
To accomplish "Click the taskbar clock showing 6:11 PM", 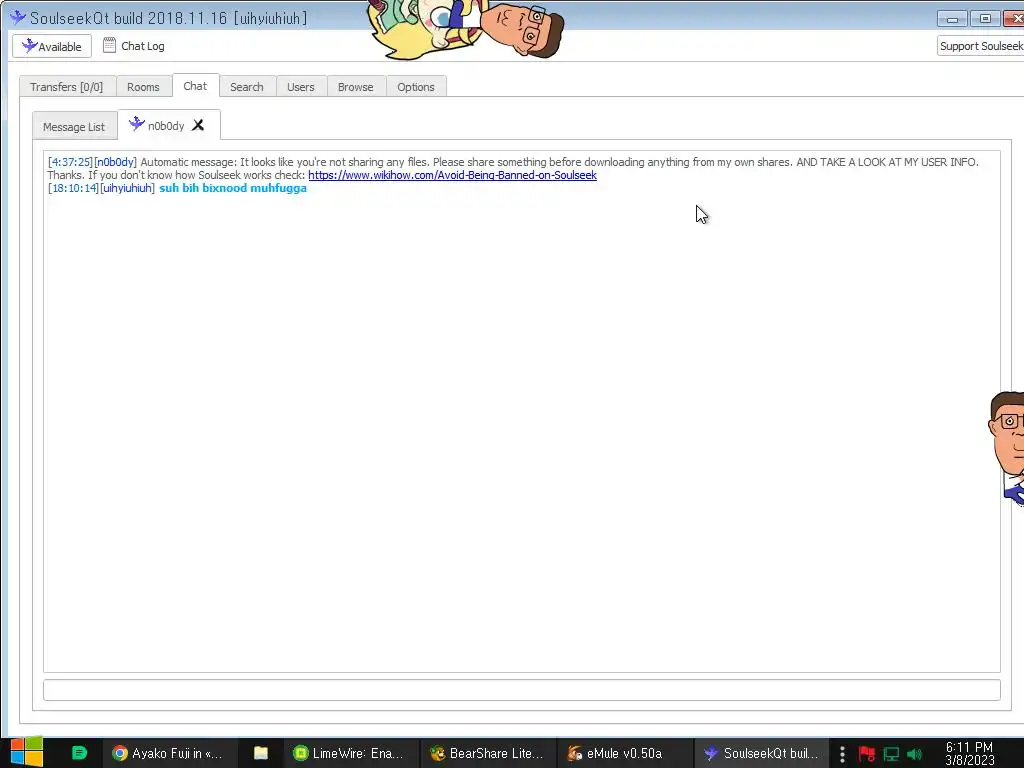I will [970, 753].
